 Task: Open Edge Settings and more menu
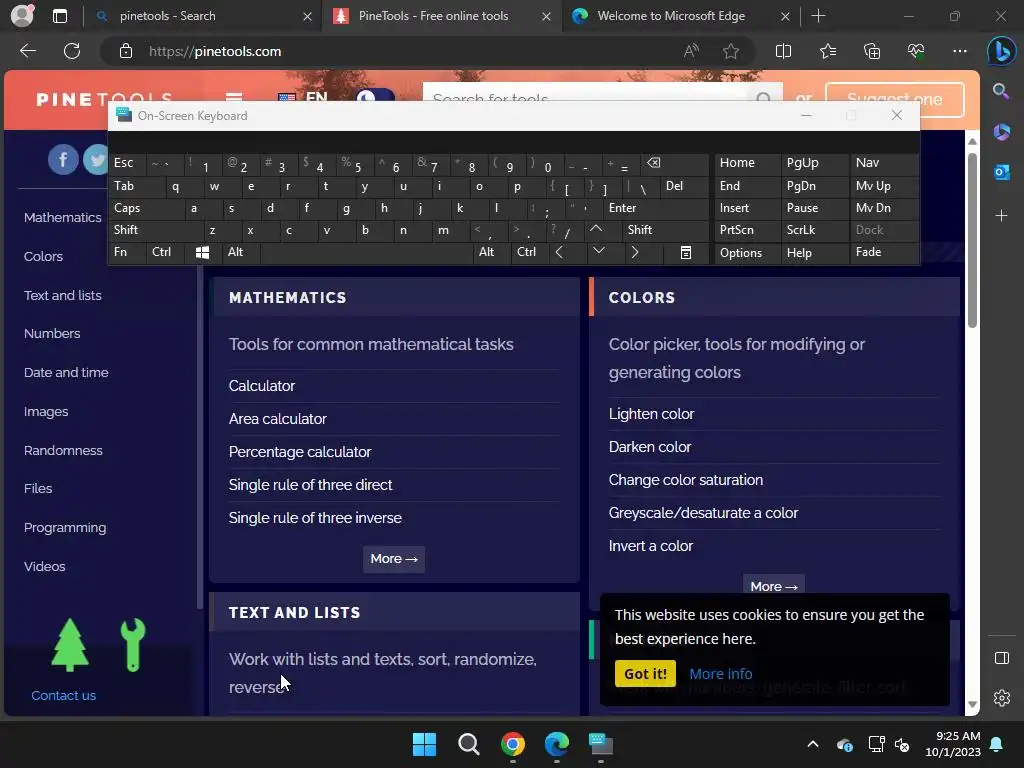coord(959,51)
